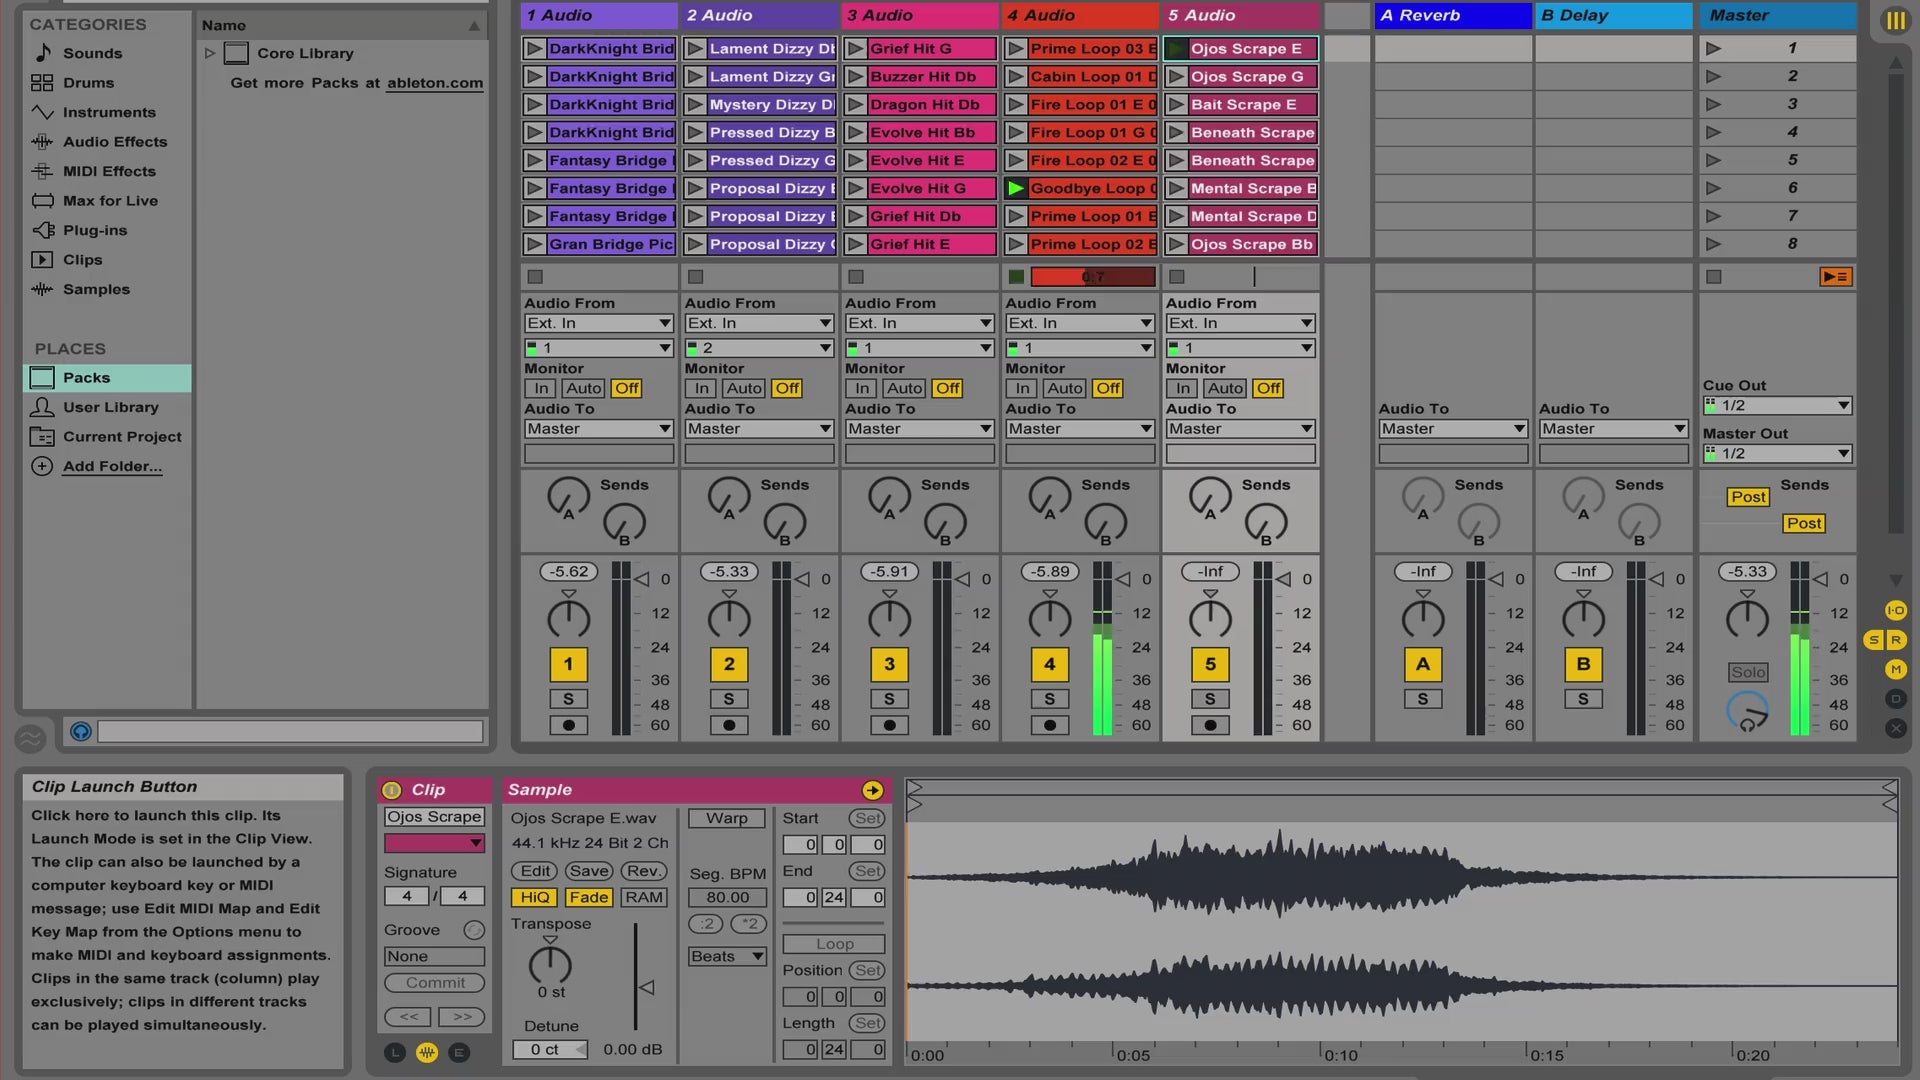This screenshot has height=1080, width=1920.
Task: Toggle RAM mode for the clip
Action: click(644, 897)
